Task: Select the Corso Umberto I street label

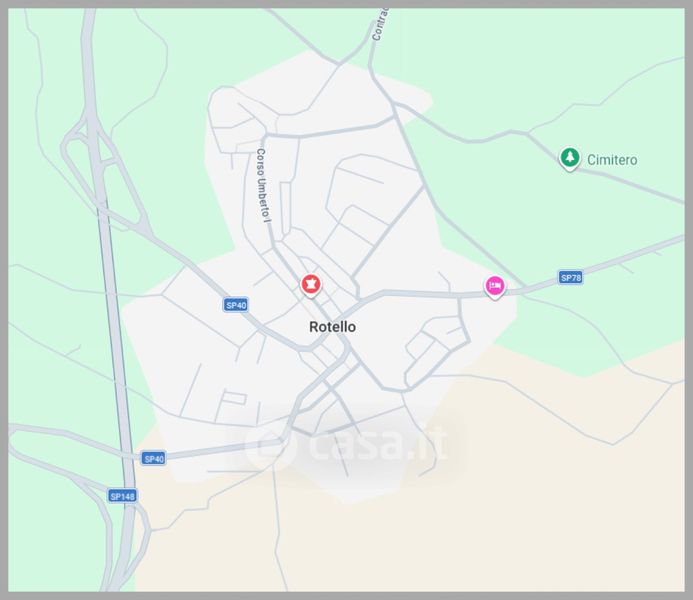Action: [263, 185]
